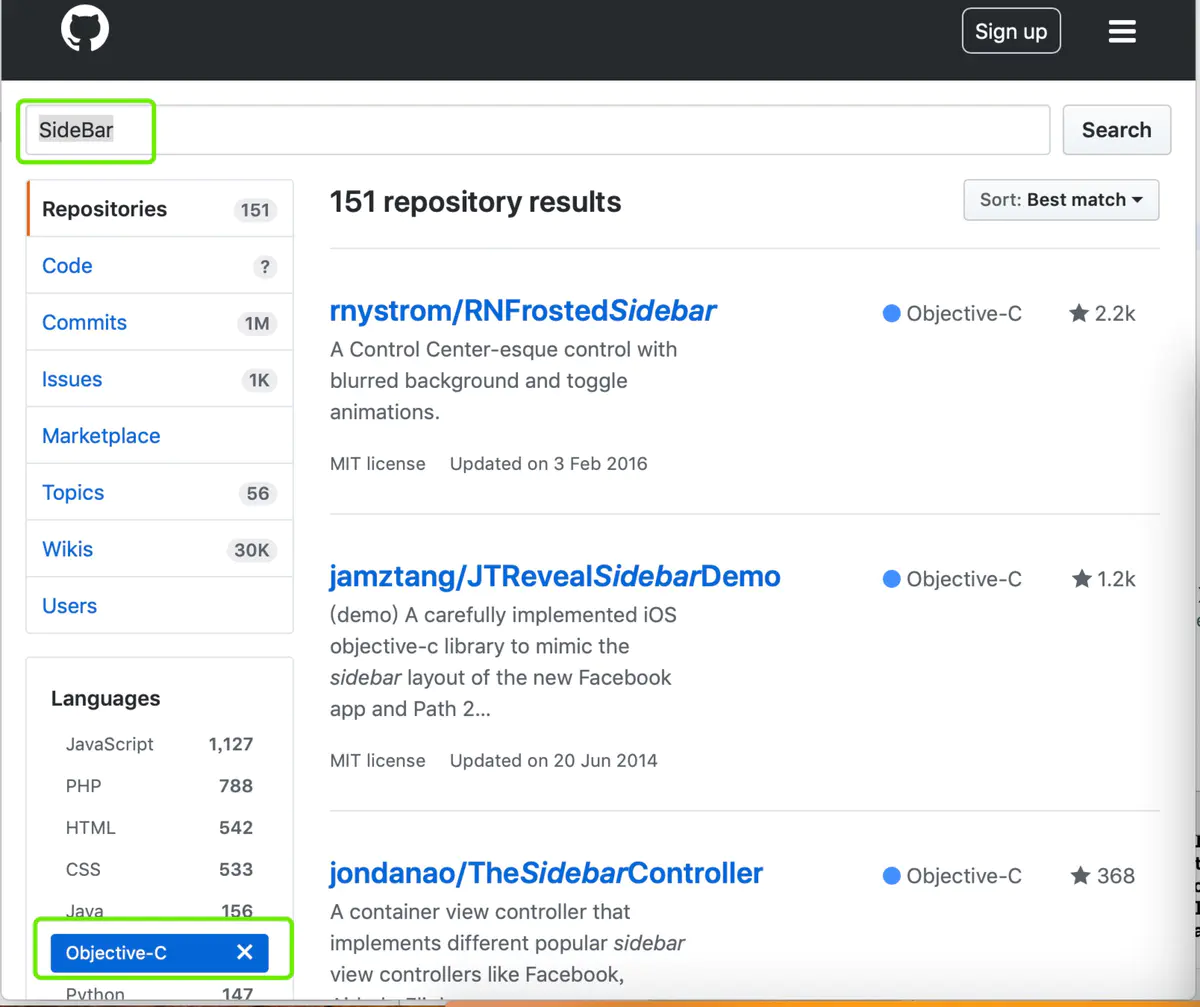Open the rnystrom/RNFrostedSidebar repository
The height and width of the screenshot is (1007, 1200).
click(x=523, y=311)
